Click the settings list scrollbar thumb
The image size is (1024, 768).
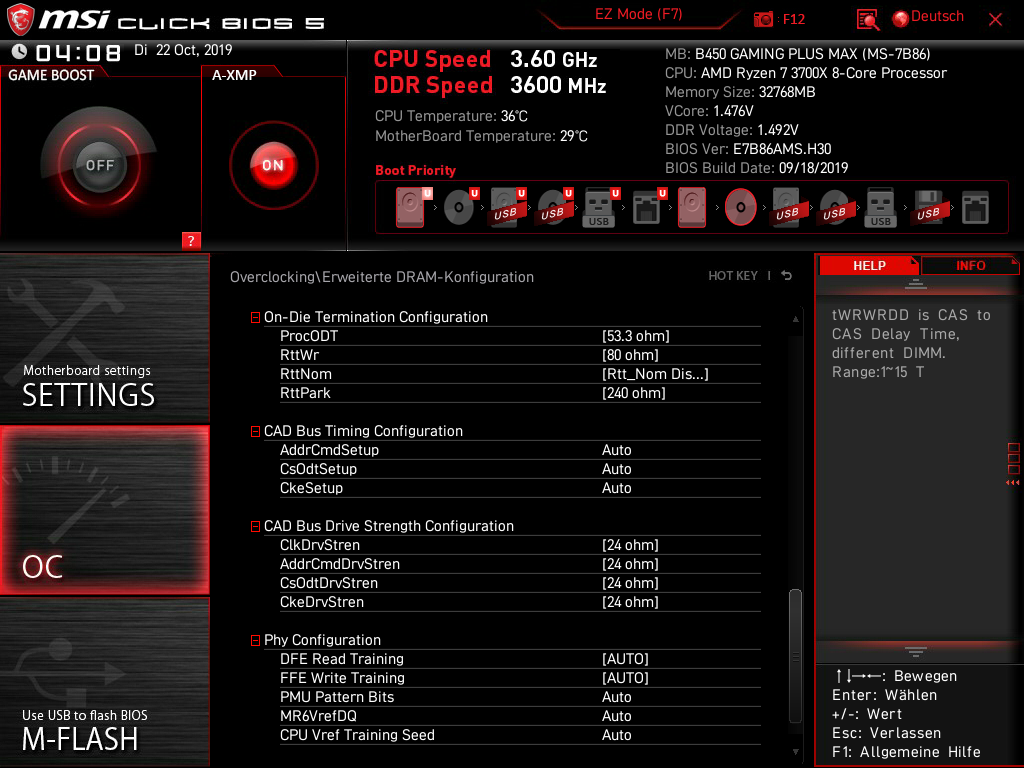pos(795,654)
